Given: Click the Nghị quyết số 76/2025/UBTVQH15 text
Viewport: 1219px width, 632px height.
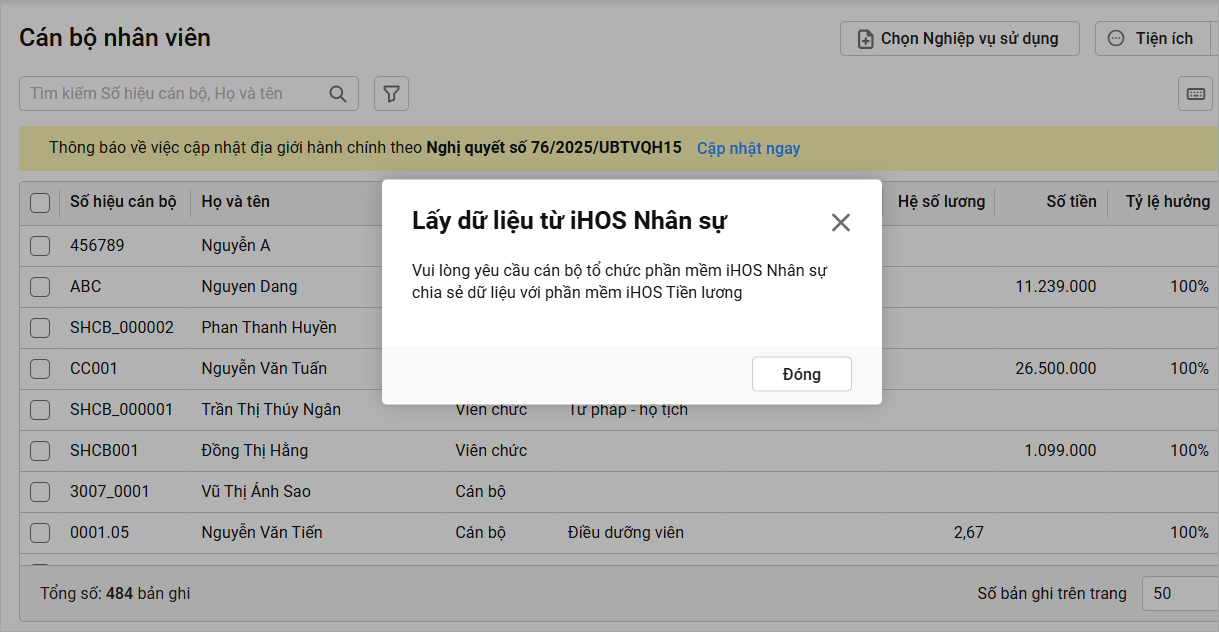Looking at the screenshot, I should point(554,148).
